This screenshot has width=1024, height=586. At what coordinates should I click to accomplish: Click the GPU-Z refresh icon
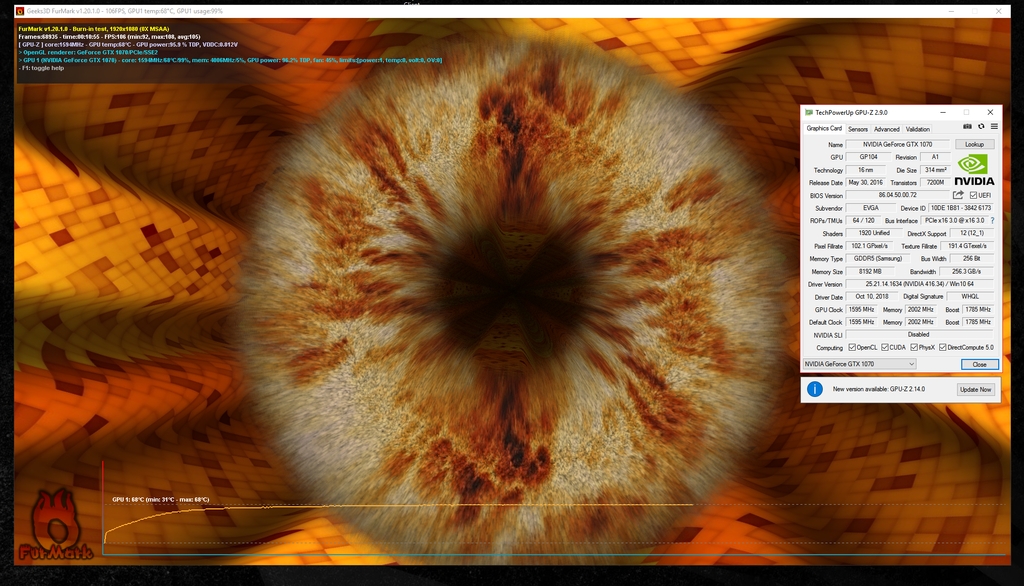pyautogui.click(x=981, y=127)
